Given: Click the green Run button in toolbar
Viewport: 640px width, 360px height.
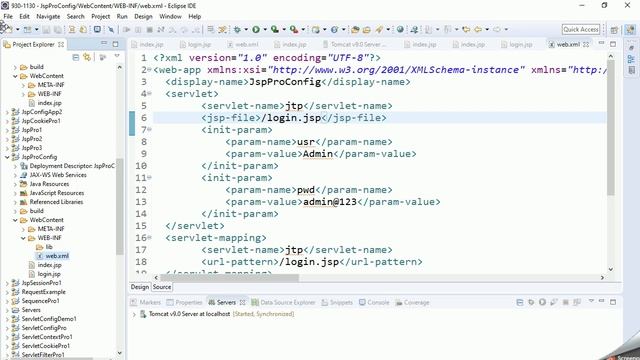Looking at the screenshot, I should (256, 29).
